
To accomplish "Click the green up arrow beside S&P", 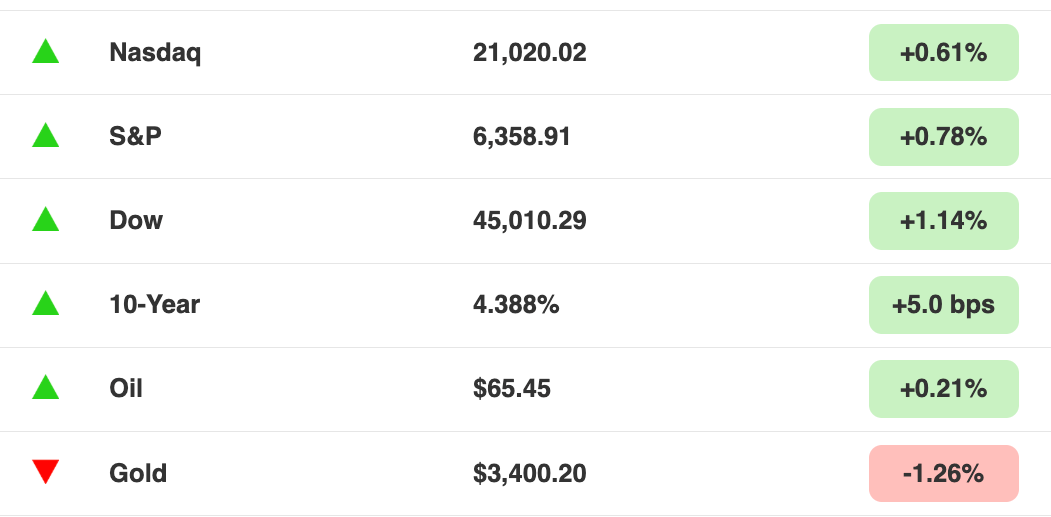I will point(46,135).
